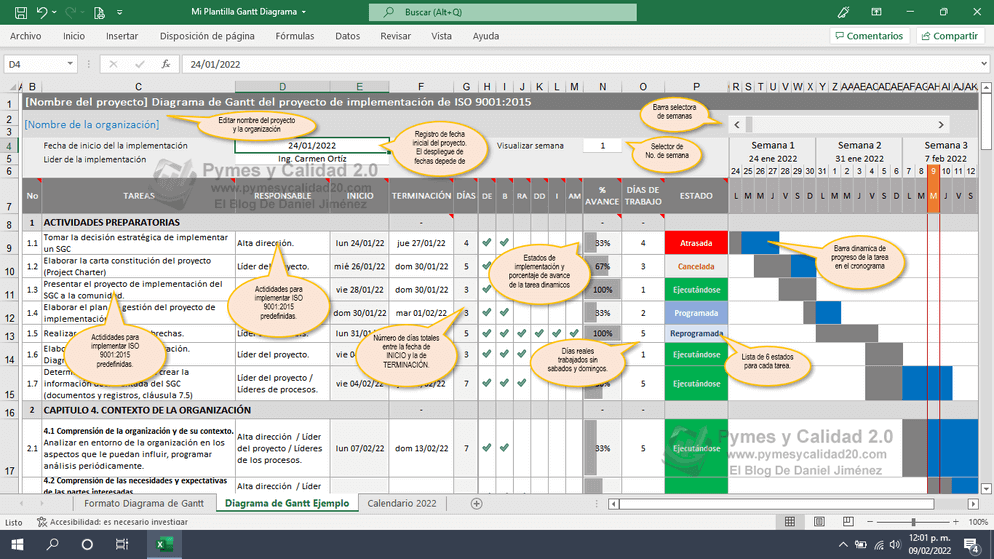Viewport: 994px width, 559px height.
Task: Click the DE checkmark in row 2.1
Action: [x=487, y=448]
